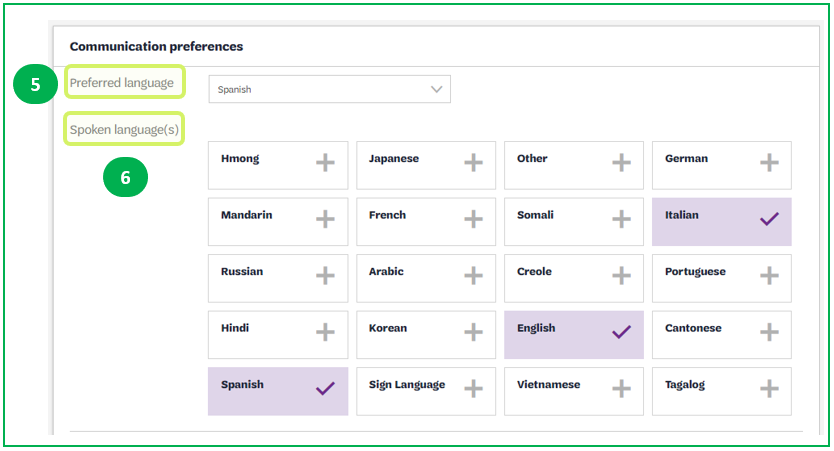Screen dimensions: 834x451
Task: Deselect the Italian language tile
Action: click(x=722, y=222)
